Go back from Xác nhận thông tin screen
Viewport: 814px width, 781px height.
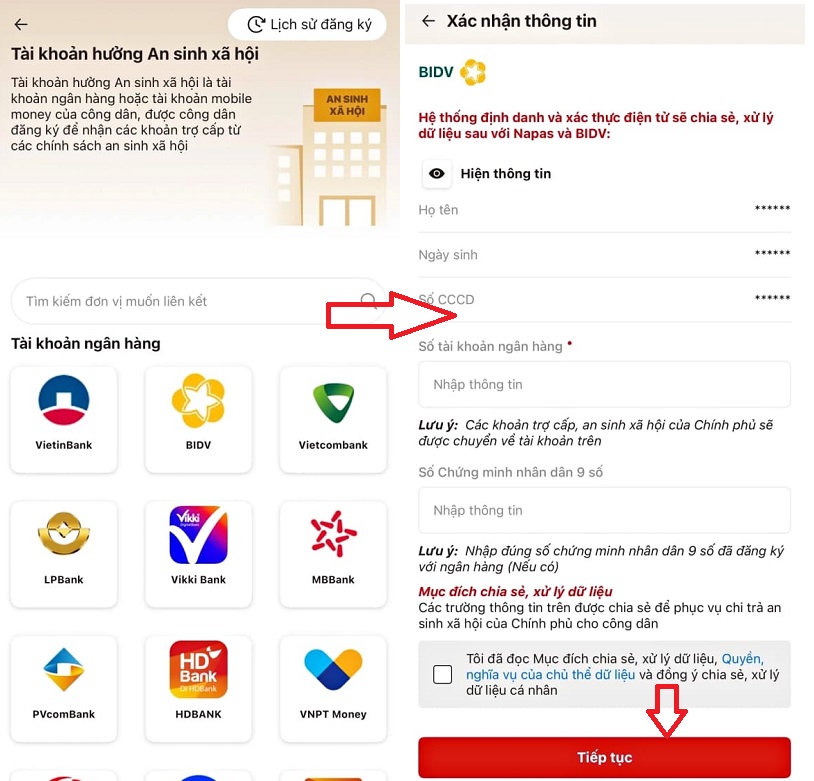[428, 21]
